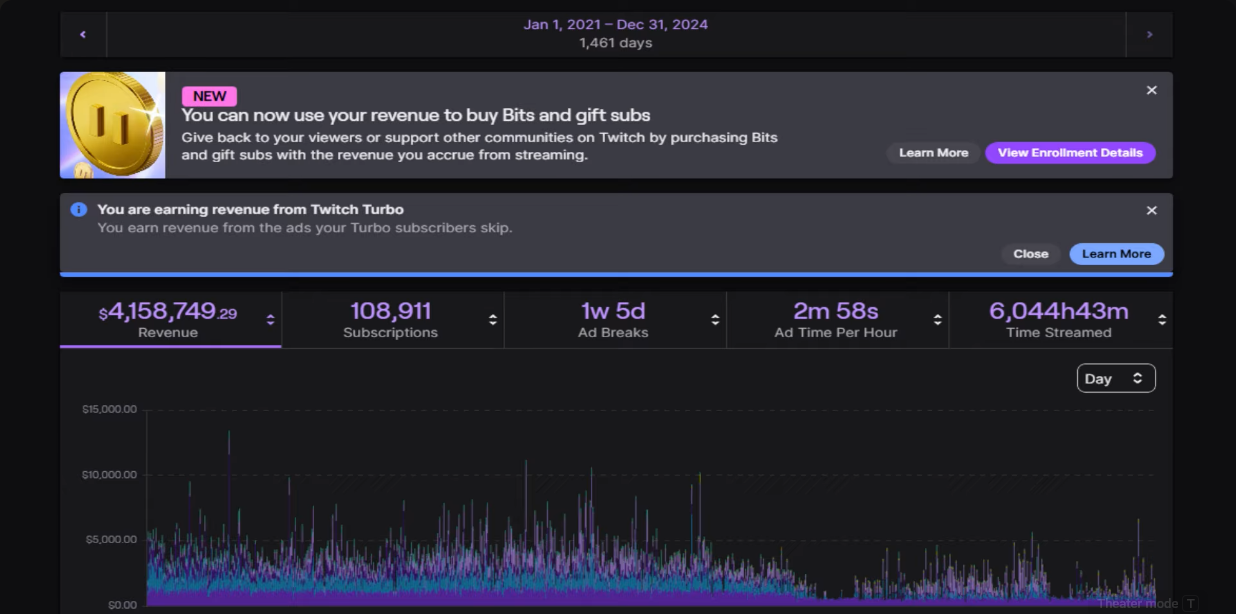The image size is (1236, 614).
Task: Expand the Revenue metric selector arrows
Action: pyautogui.click(x=270, y=320)
